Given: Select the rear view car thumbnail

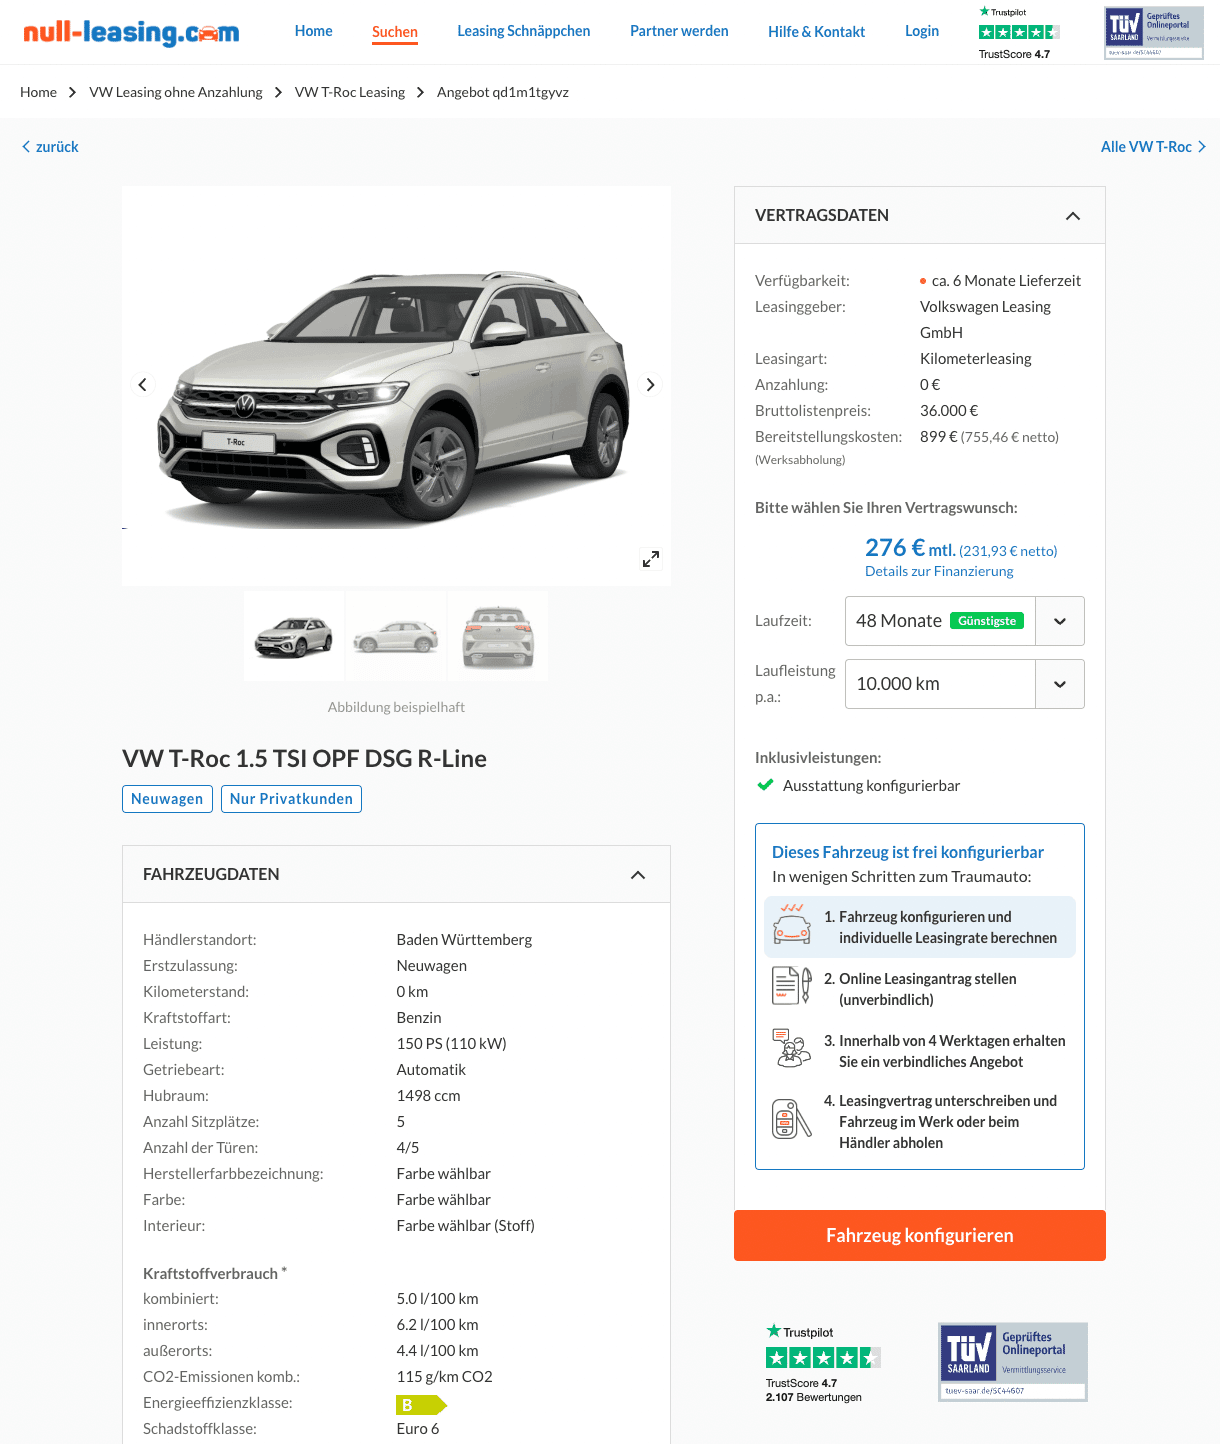Looking at the screenshot, I should (x=498, y=637).
